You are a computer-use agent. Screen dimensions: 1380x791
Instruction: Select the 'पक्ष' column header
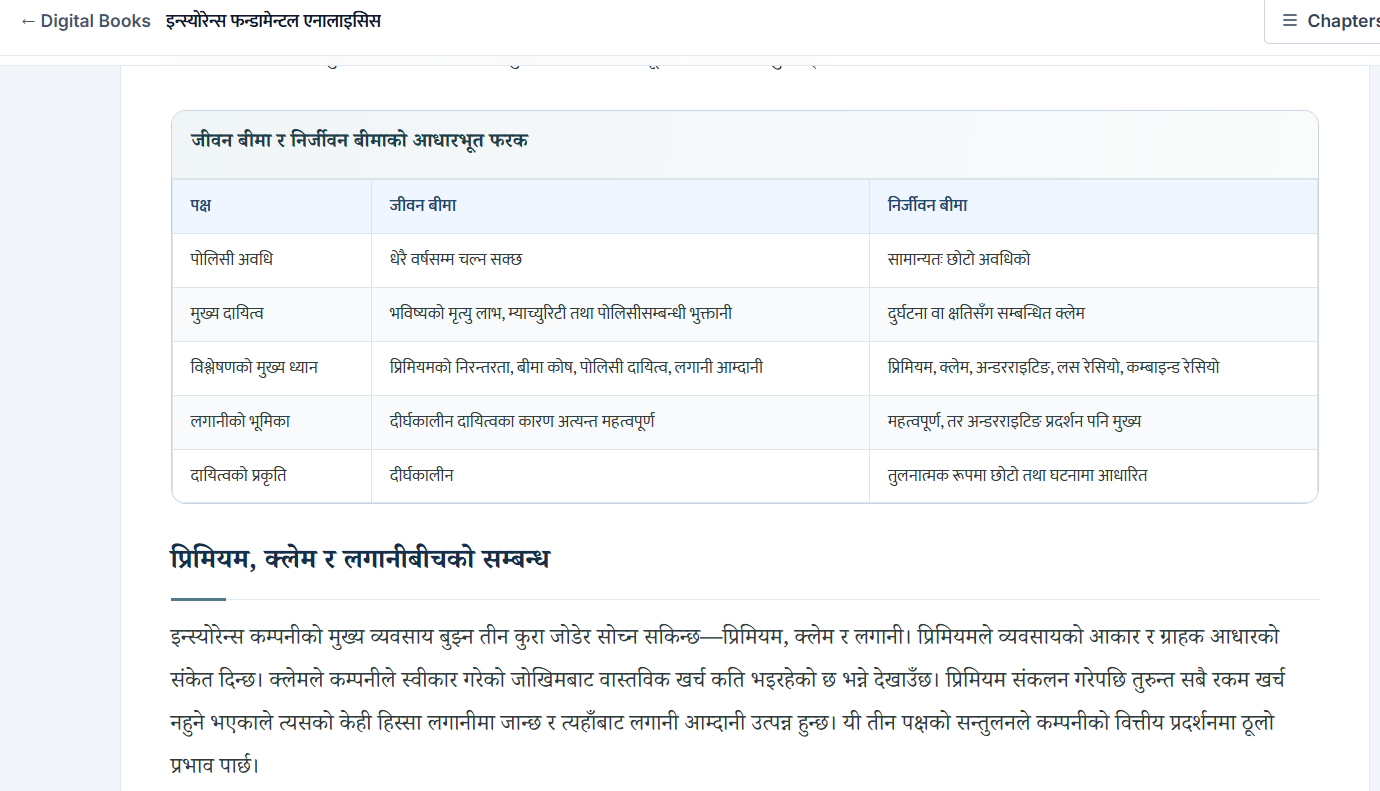click(272, 206)
